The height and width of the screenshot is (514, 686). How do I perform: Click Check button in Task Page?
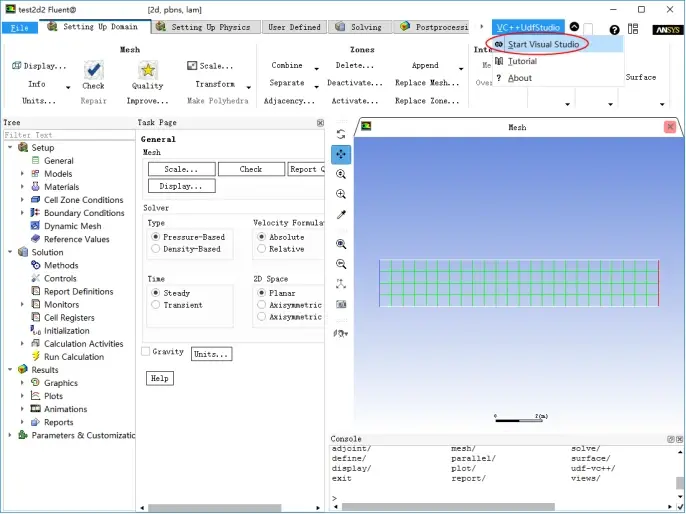pos(251,169)
